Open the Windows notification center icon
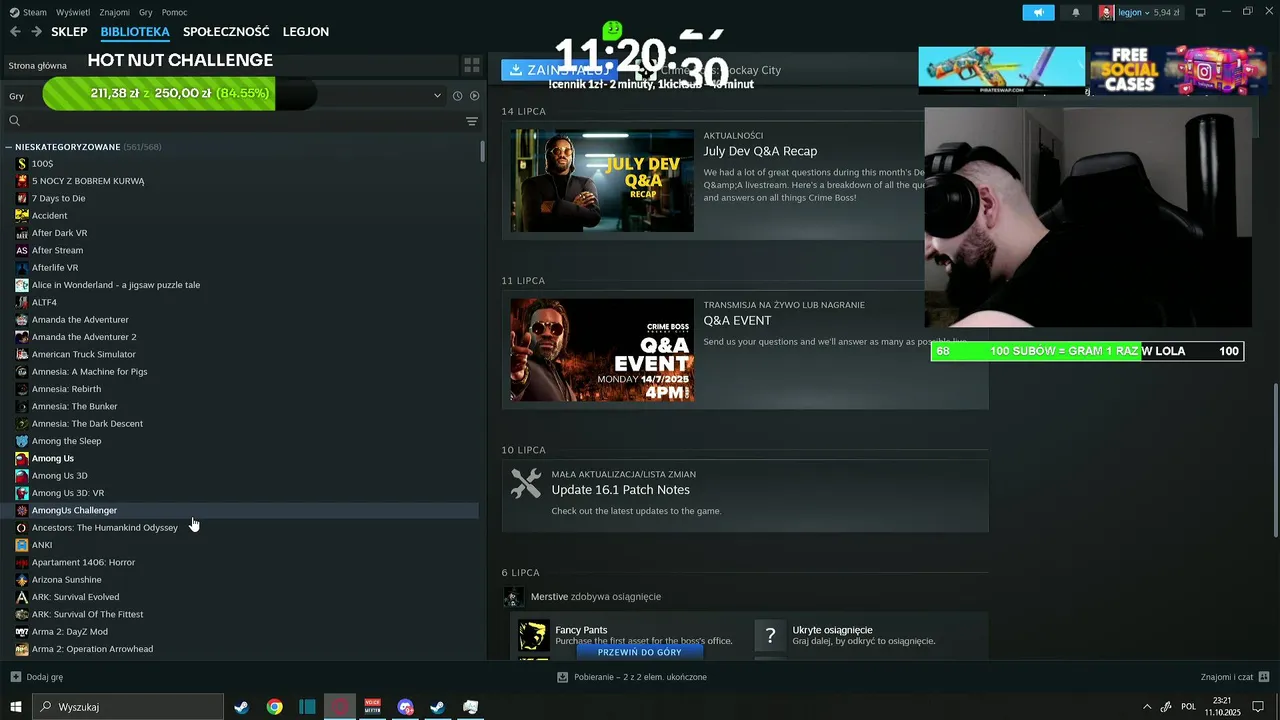The height and width of the screenshot is (720, 1280). pos(1258,707)
